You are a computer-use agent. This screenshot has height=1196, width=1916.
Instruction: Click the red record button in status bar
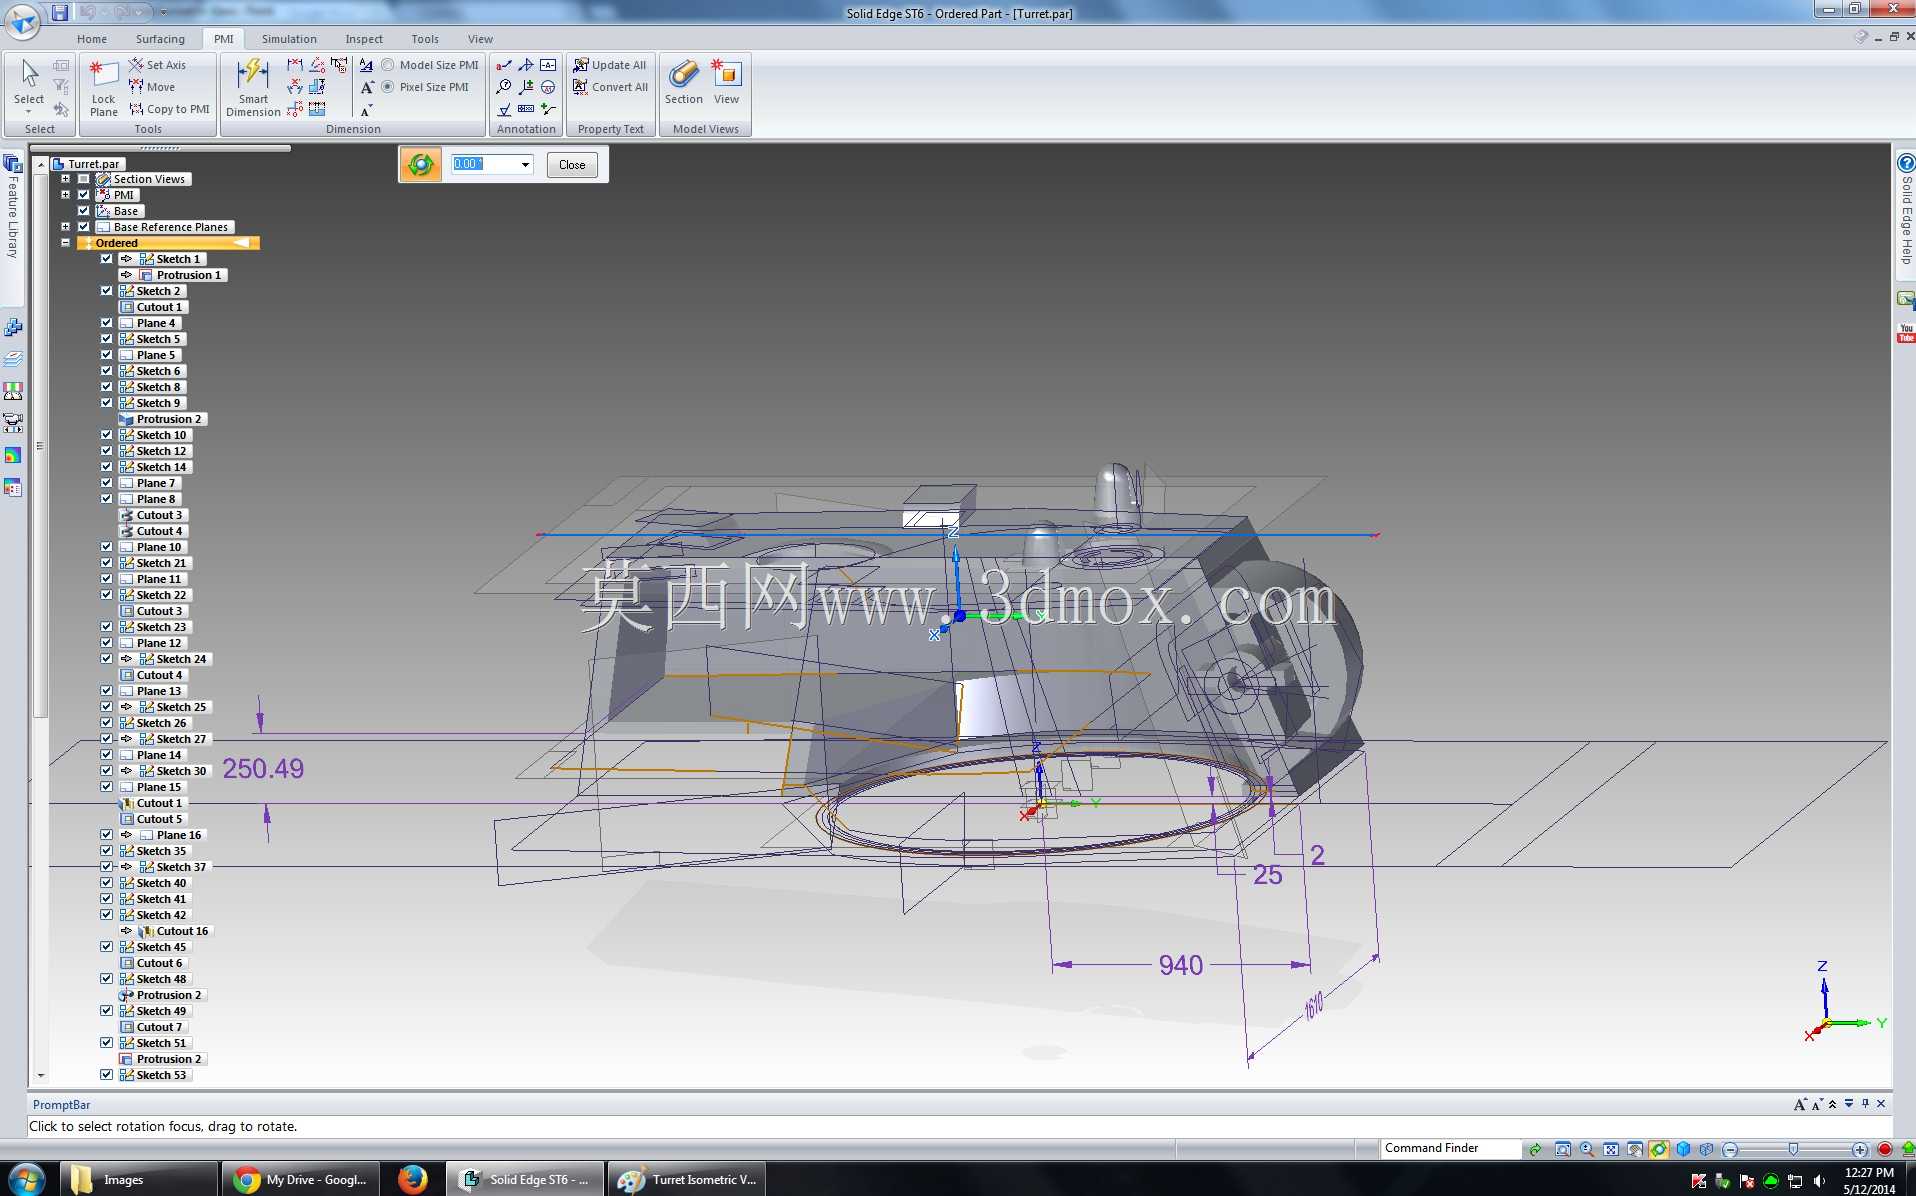pyautogui.click(x=1885, y=1149)
